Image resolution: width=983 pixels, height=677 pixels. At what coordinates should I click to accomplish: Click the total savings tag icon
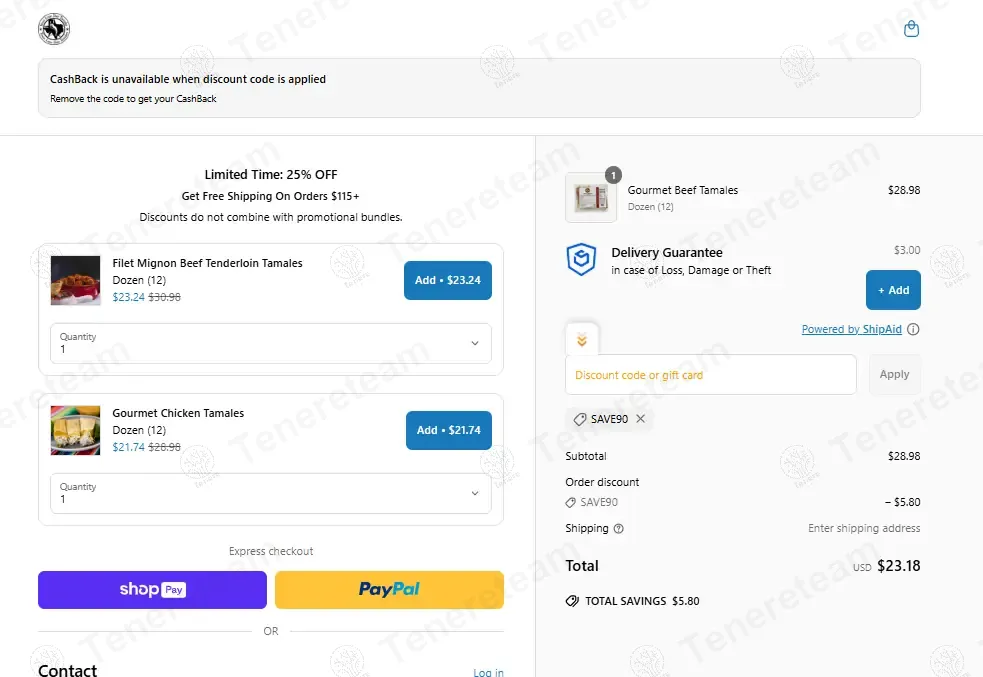pyautogui.click(x=572, y=601)
